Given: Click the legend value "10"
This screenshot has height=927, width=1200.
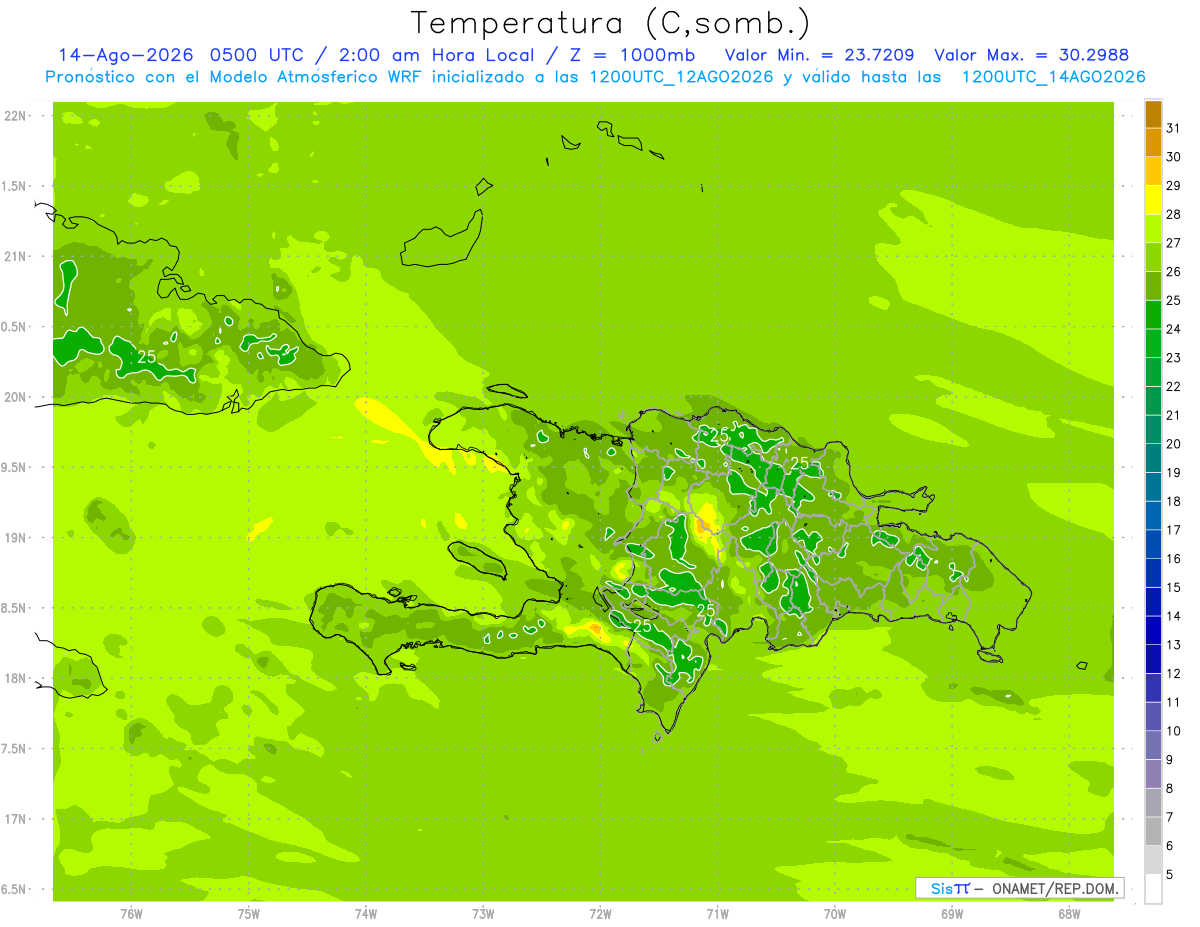Looking at the screenshot, I should [x=1174, y=731].
